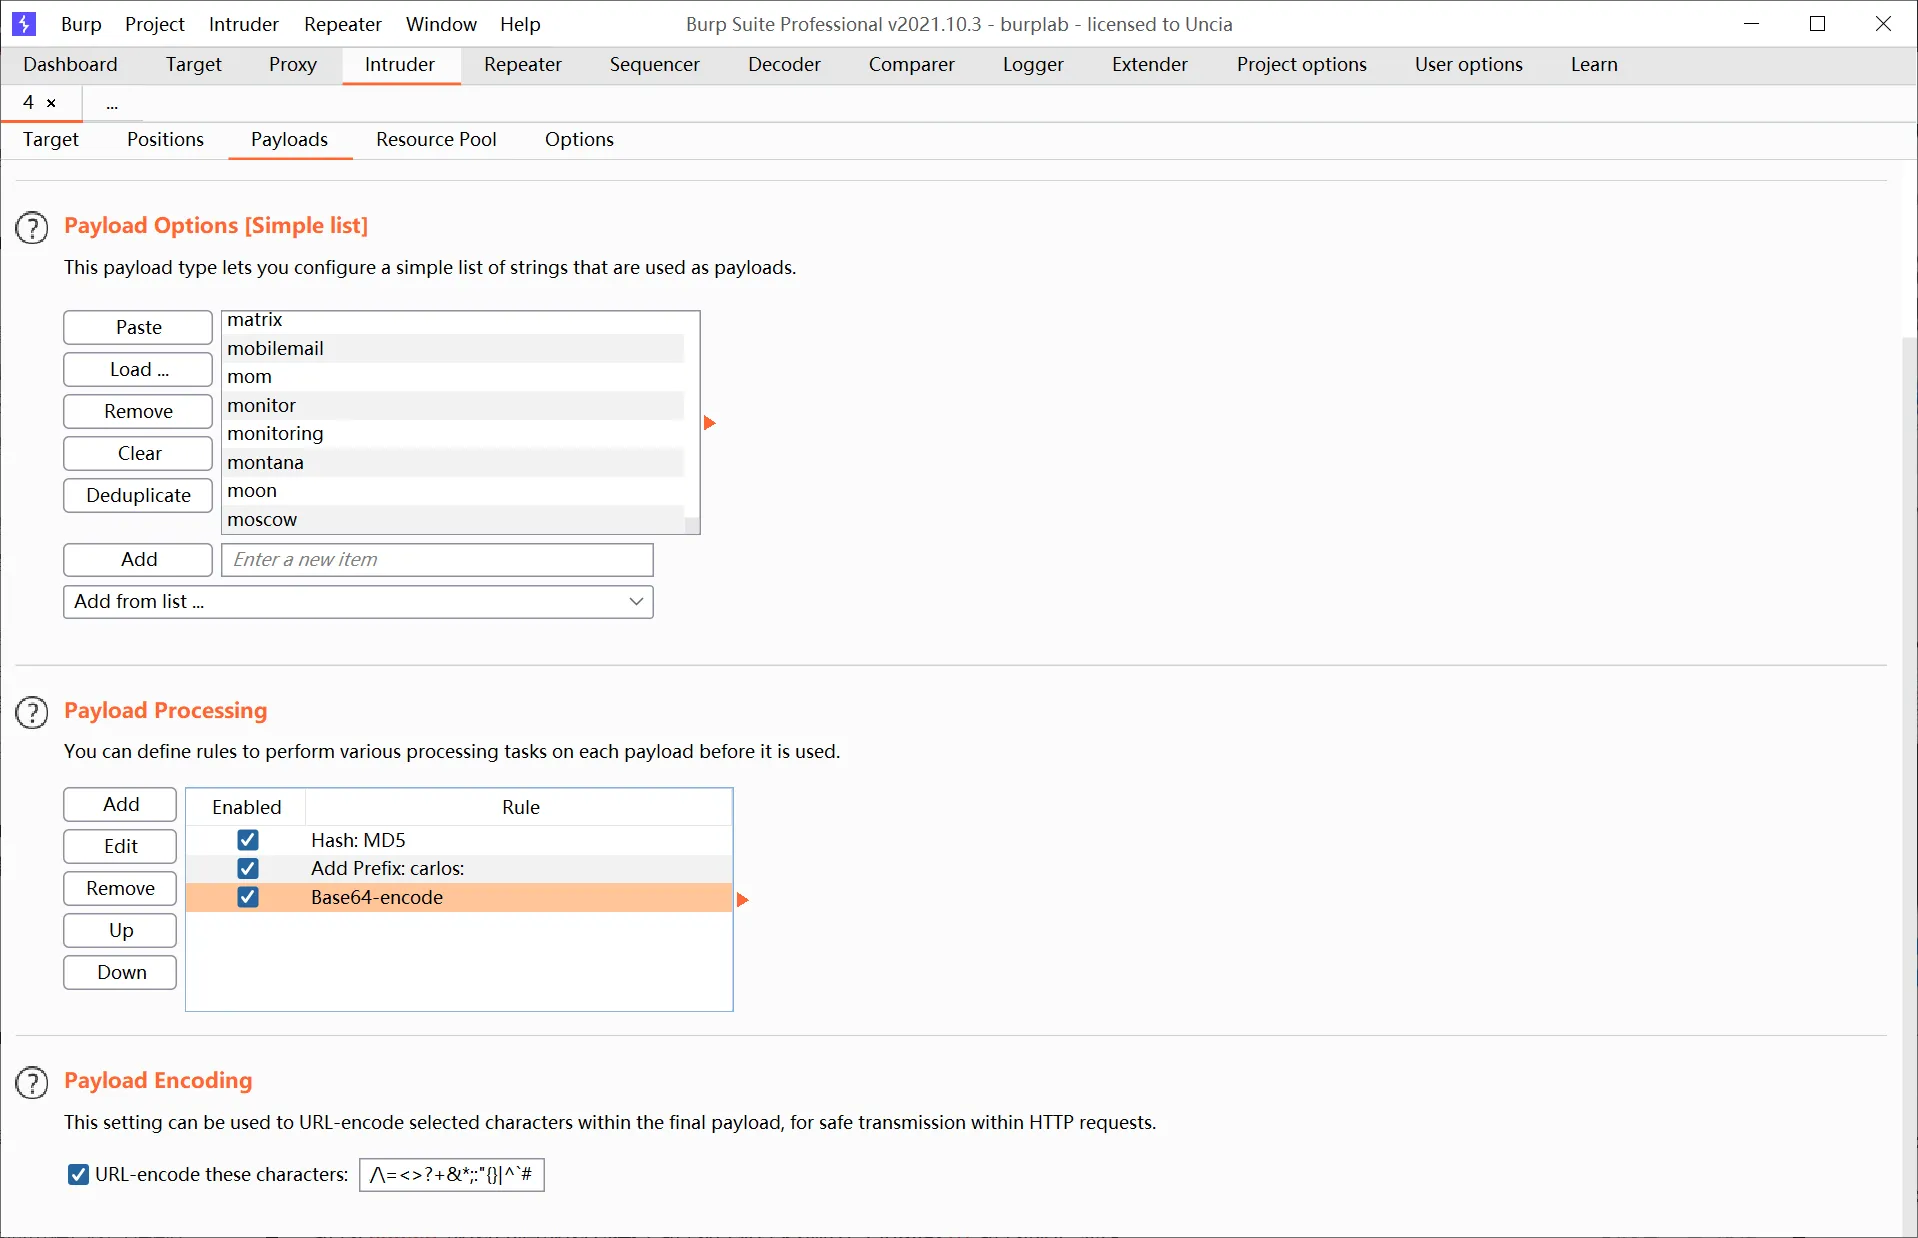Switch to the Proxy tab
The height and width of the screenshot is (1238, 1918).
(293, 64)
